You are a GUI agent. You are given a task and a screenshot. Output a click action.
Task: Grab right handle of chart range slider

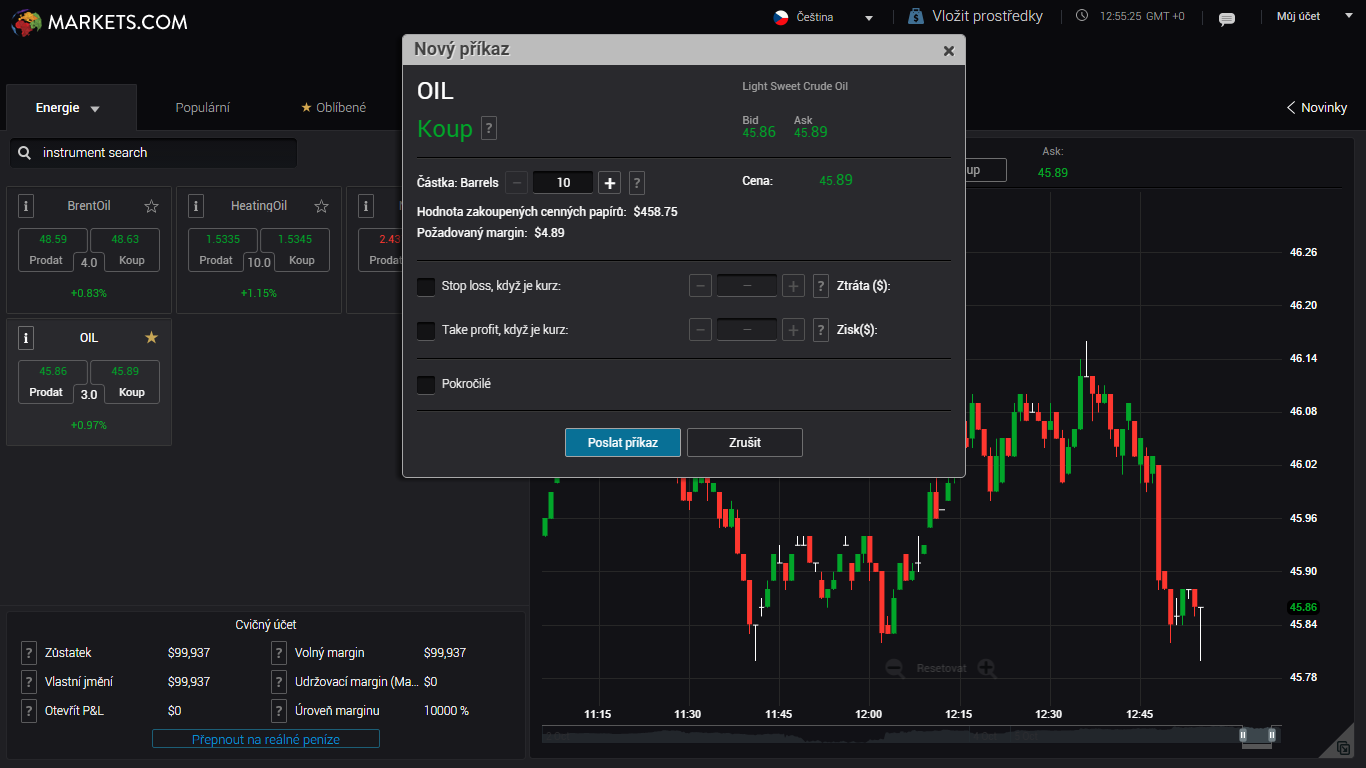point(1272,735)
